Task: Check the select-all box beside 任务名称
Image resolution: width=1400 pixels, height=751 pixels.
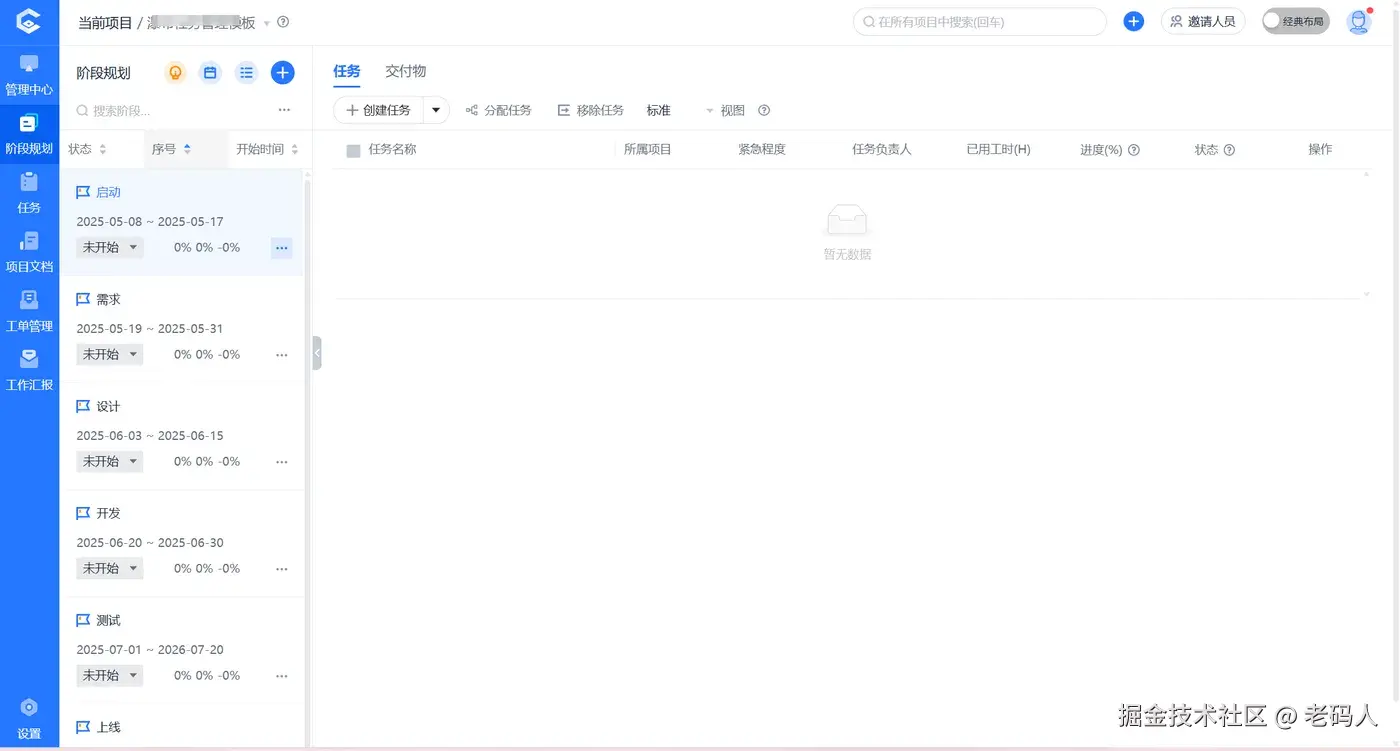Action: [353, 151]
